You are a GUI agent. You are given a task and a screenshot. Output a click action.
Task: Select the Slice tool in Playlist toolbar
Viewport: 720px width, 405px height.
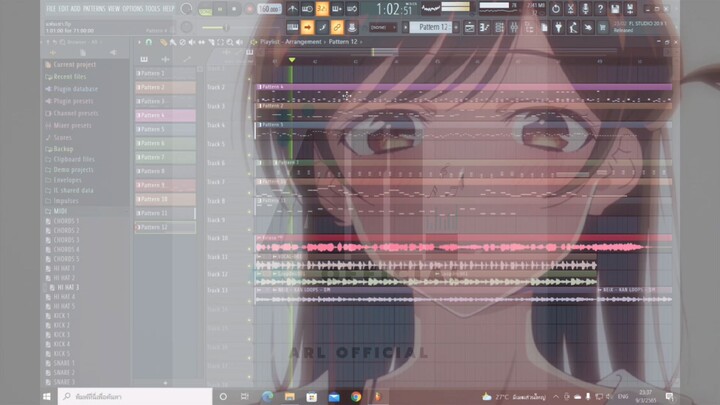point(211,42)
